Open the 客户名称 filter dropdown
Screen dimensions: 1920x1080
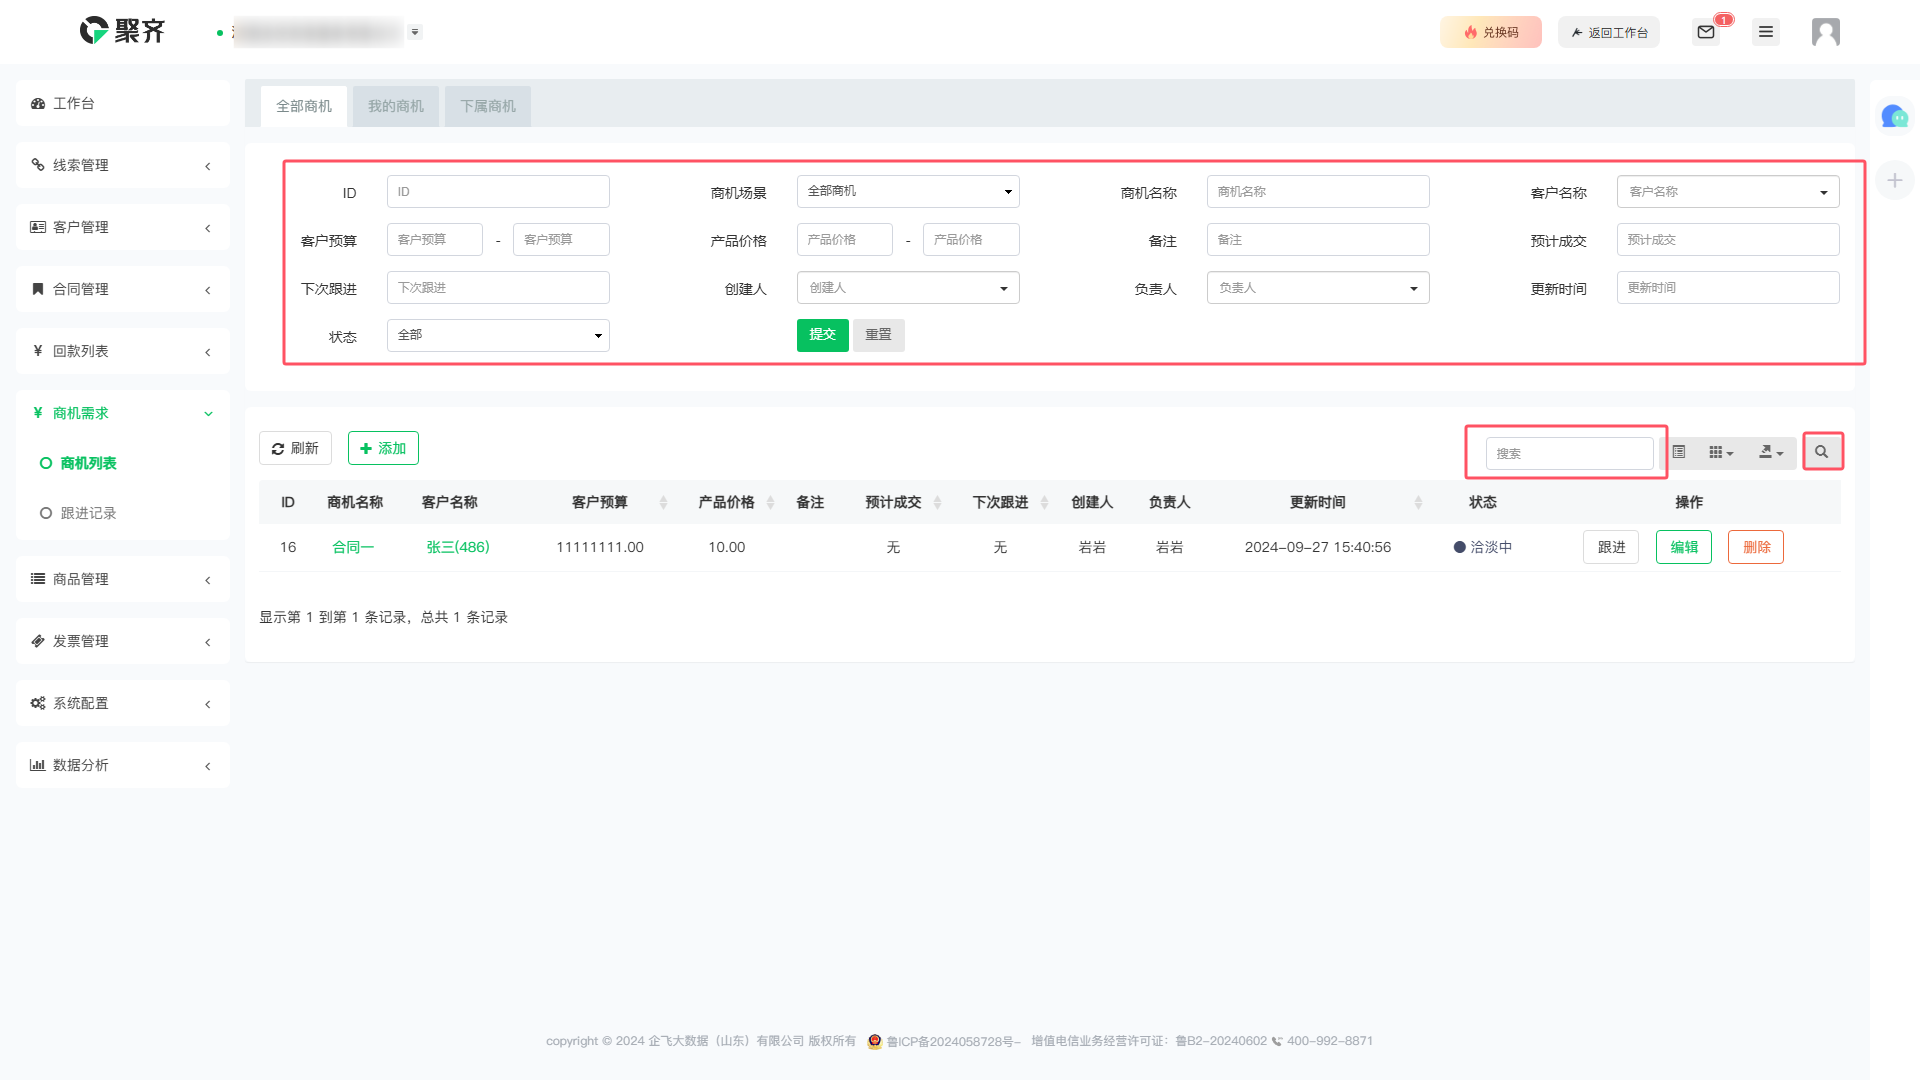[1728, 191]
